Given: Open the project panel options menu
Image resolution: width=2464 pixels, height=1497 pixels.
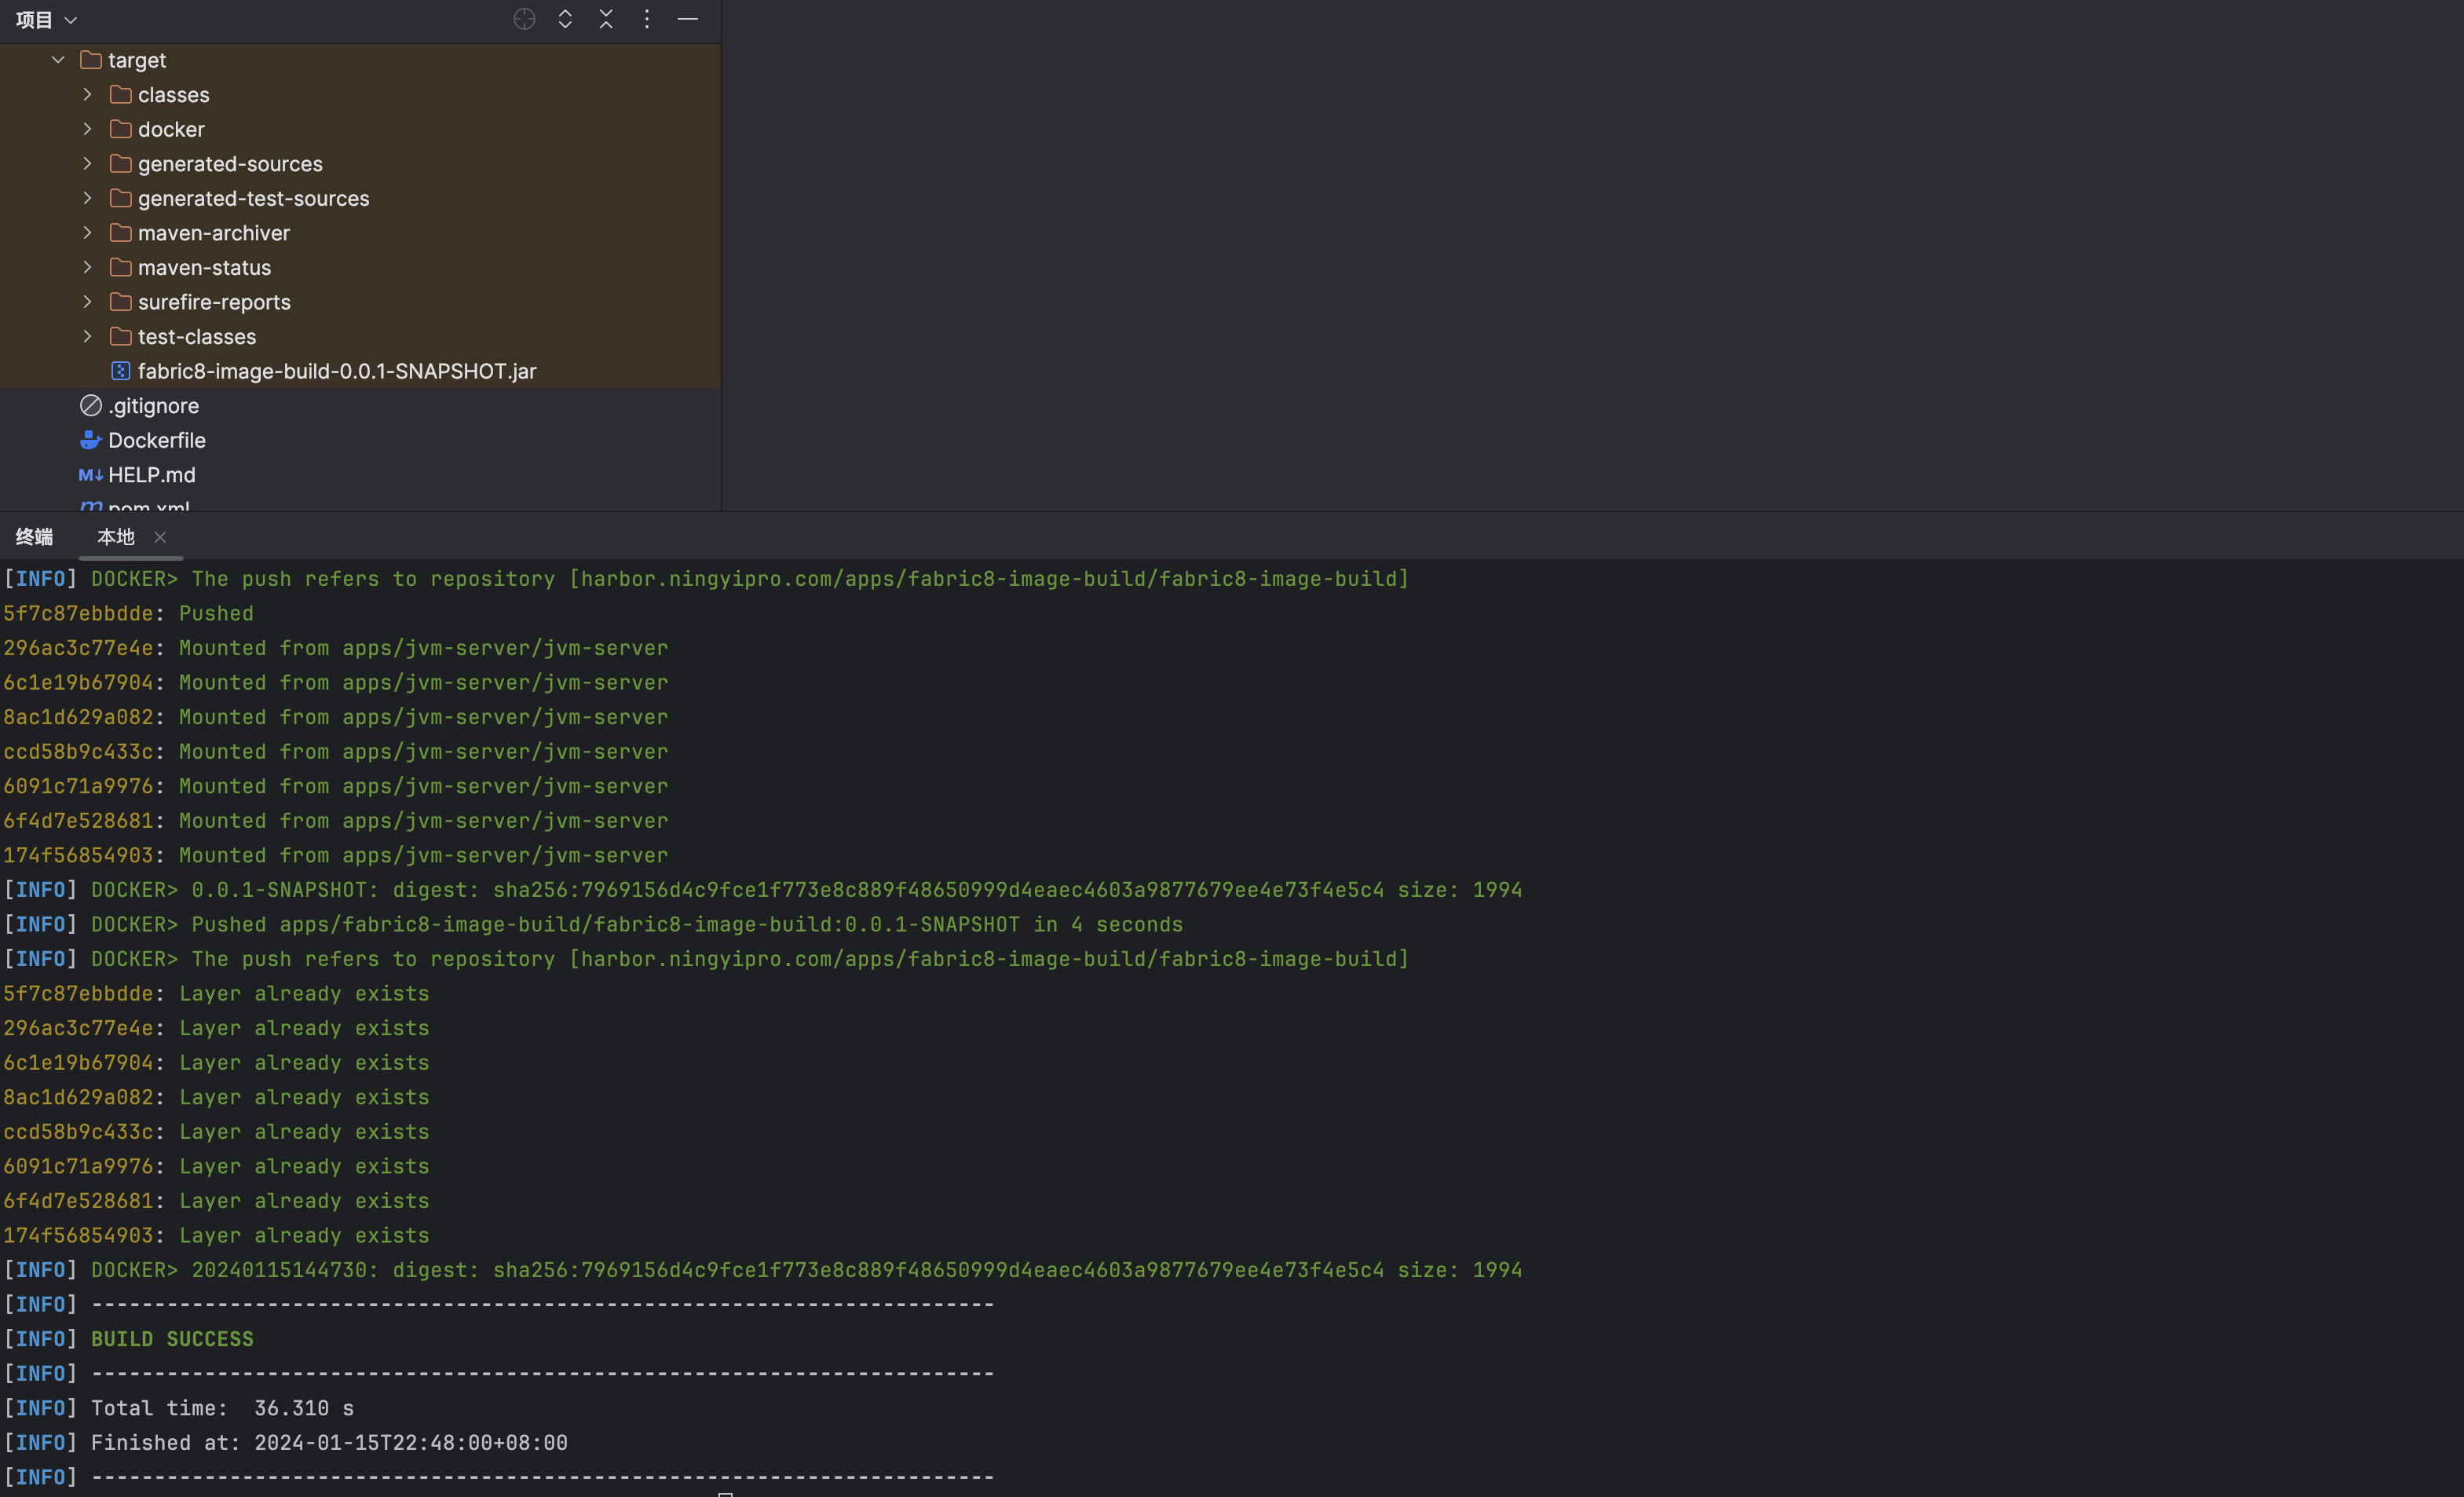Looking at the screenshot, I should click(647, 19).
